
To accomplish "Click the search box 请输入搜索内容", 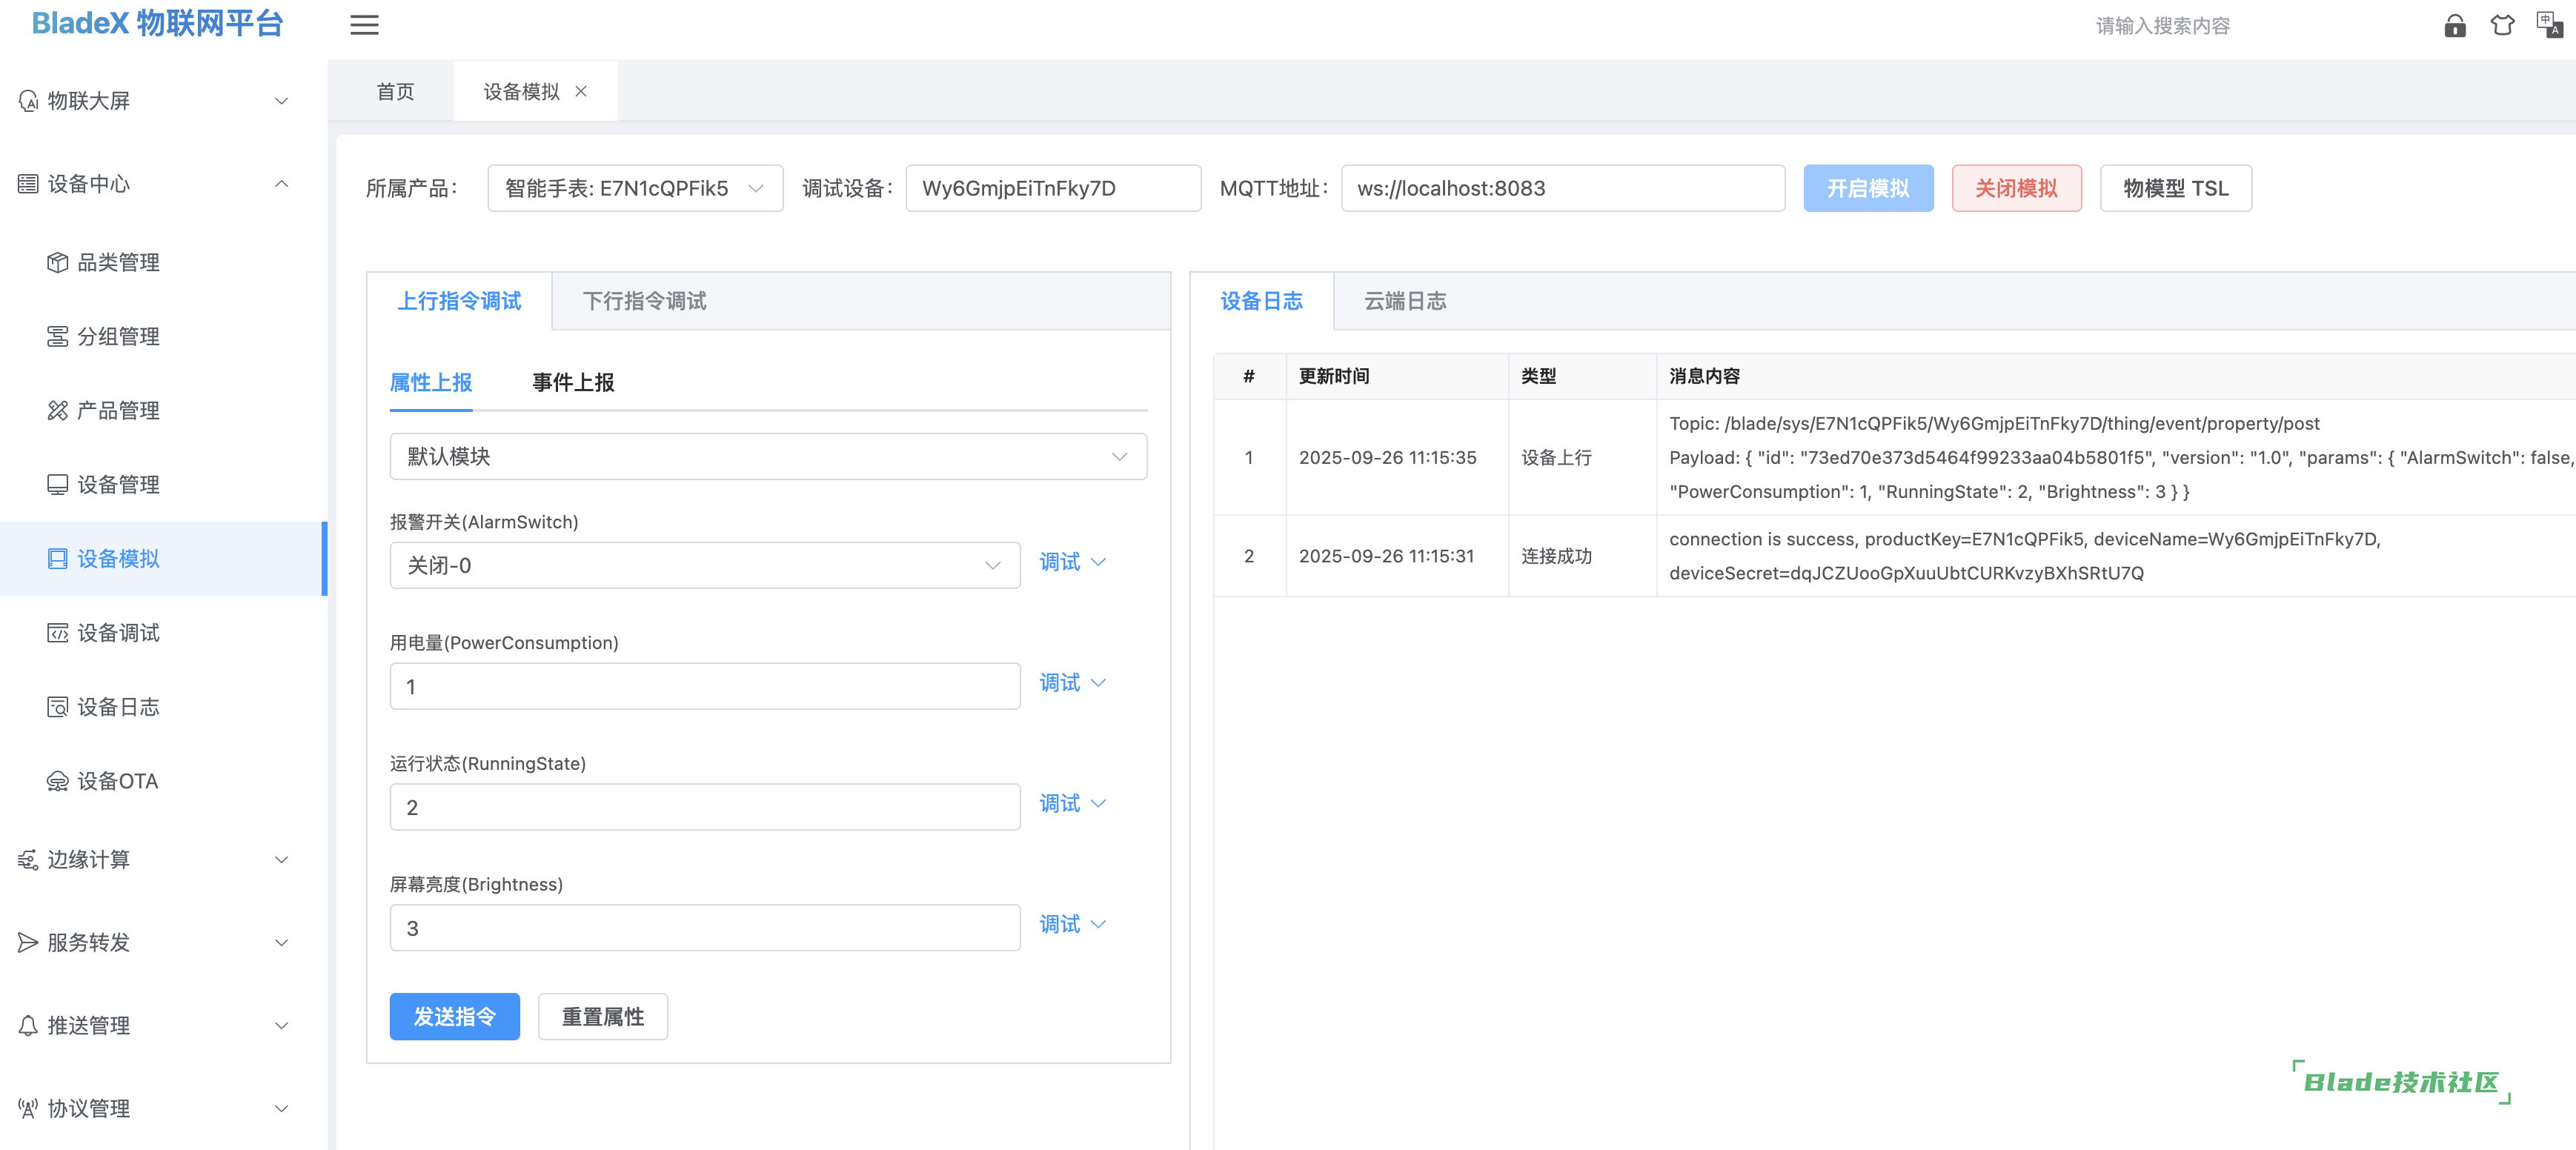I will [2162, 26].
